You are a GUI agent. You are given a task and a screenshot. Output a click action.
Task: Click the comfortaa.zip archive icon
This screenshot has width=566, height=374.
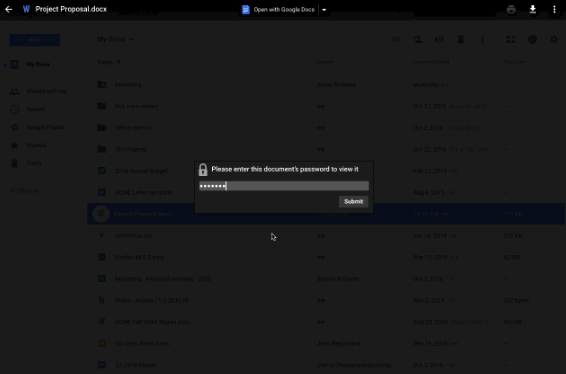[x=102, y=235]
